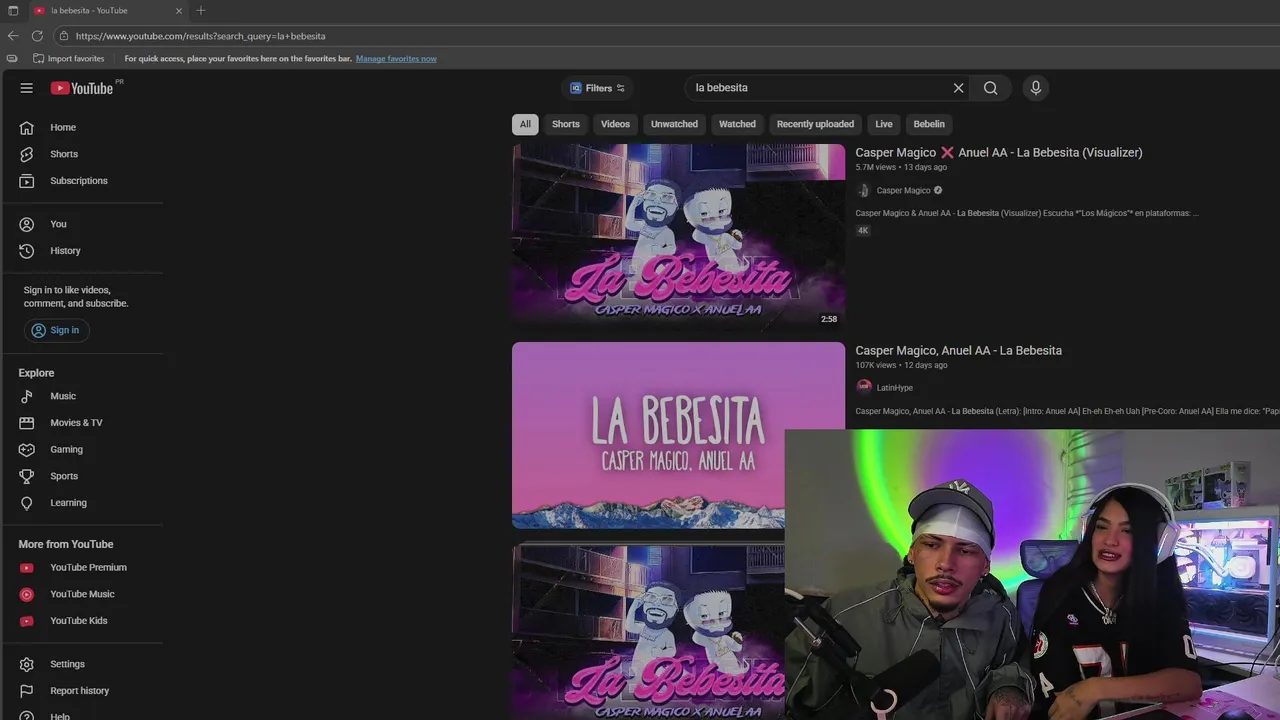Click the YouTube logo
This screenshot has height=720, width=1280.
[x=82, y=88]
